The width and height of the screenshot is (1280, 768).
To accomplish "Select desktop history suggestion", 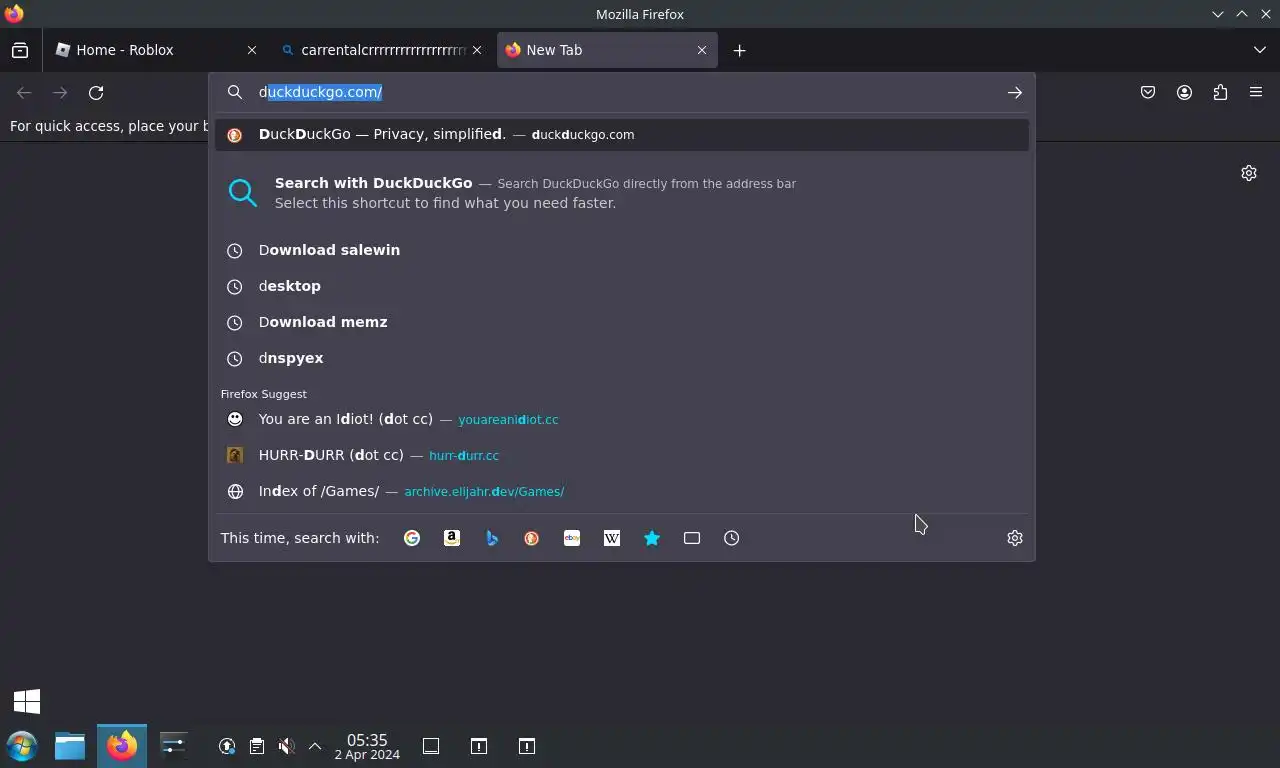I will pos(622,286).
